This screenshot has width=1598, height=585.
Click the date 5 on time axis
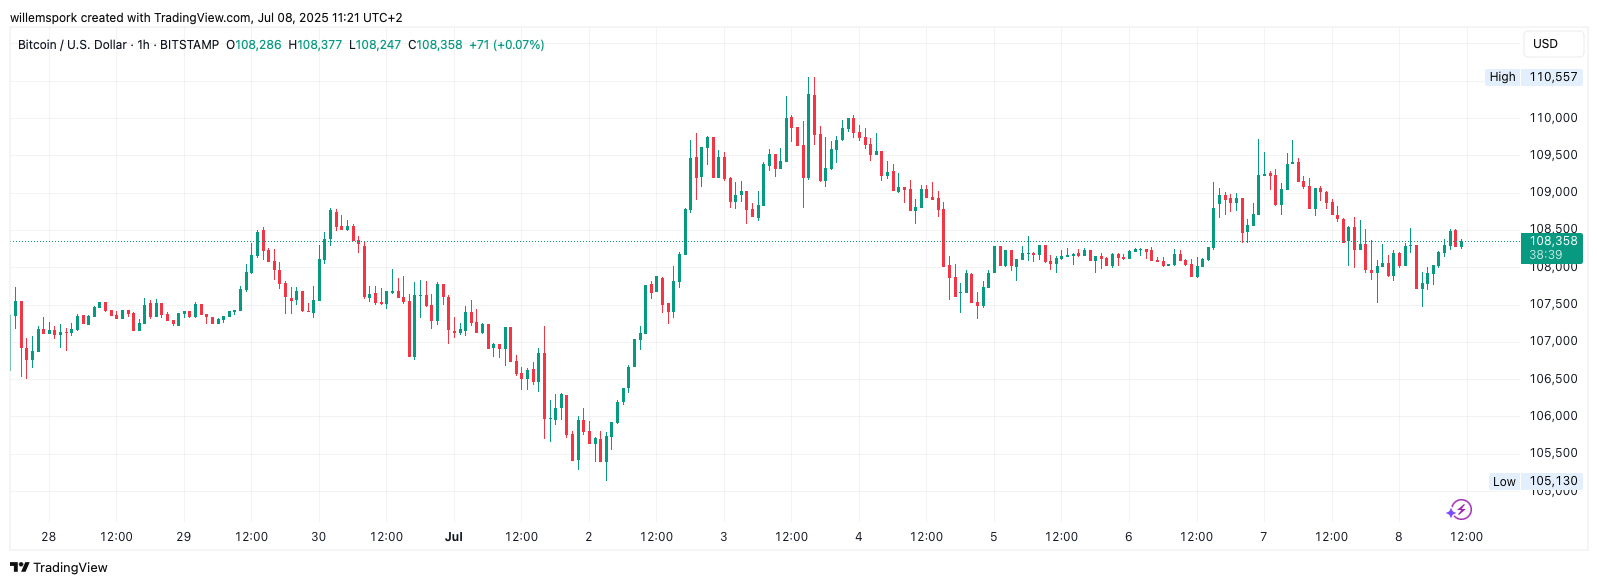pyautogui.click(x=993, y=537)
